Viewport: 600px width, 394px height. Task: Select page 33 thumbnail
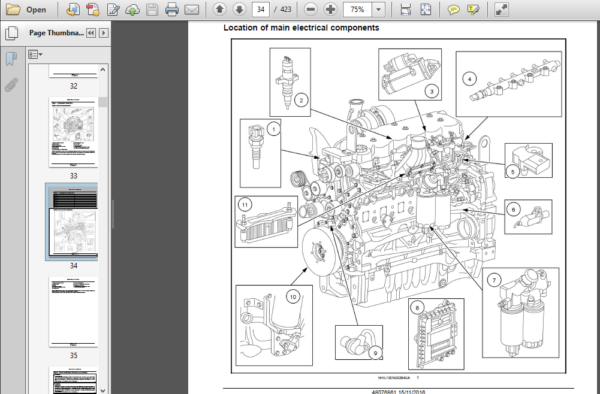click(73, 132)
